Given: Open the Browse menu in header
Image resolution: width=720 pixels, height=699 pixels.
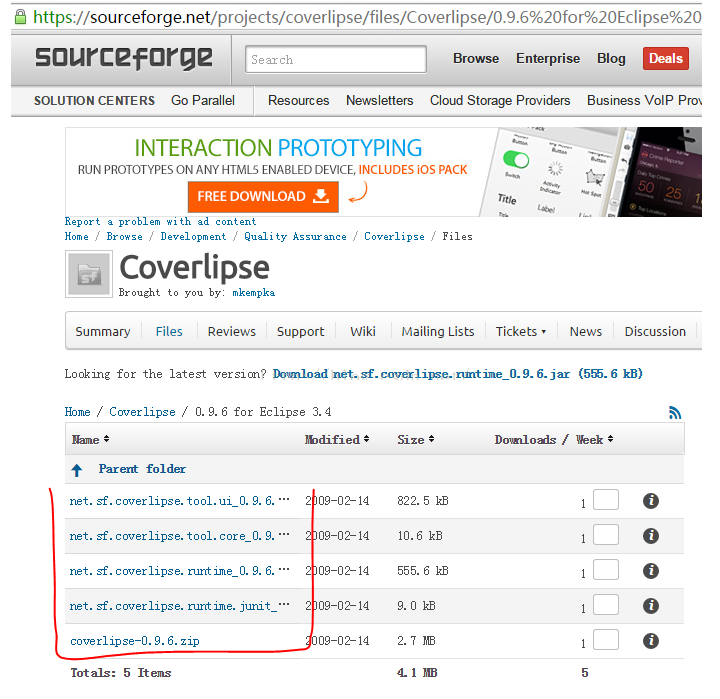Looking at the screenshot, I should (x=476, y=58).
